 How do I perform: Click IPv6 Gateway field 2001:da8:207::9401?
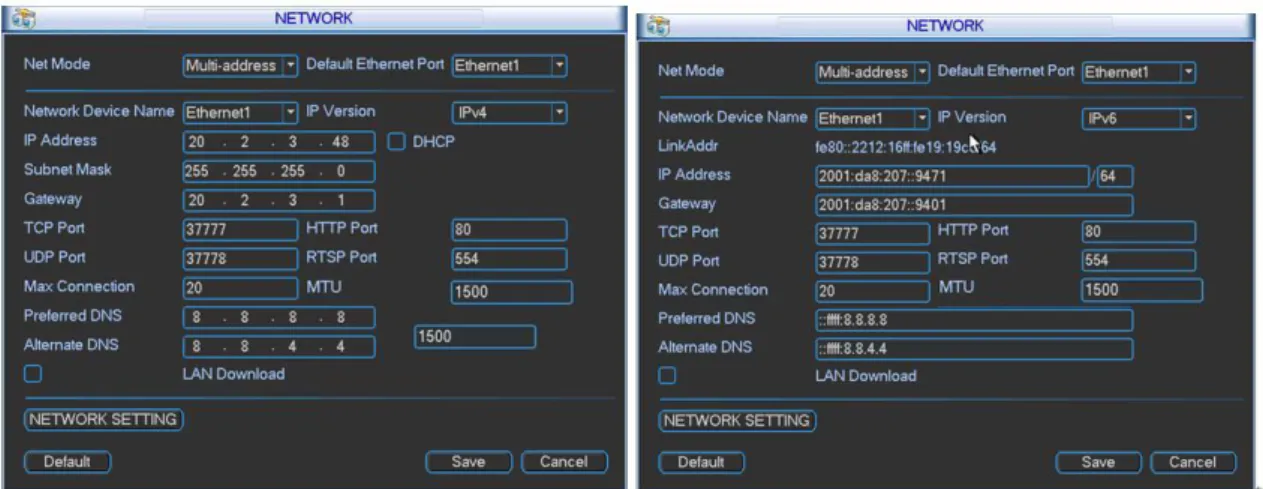point(974,205)
